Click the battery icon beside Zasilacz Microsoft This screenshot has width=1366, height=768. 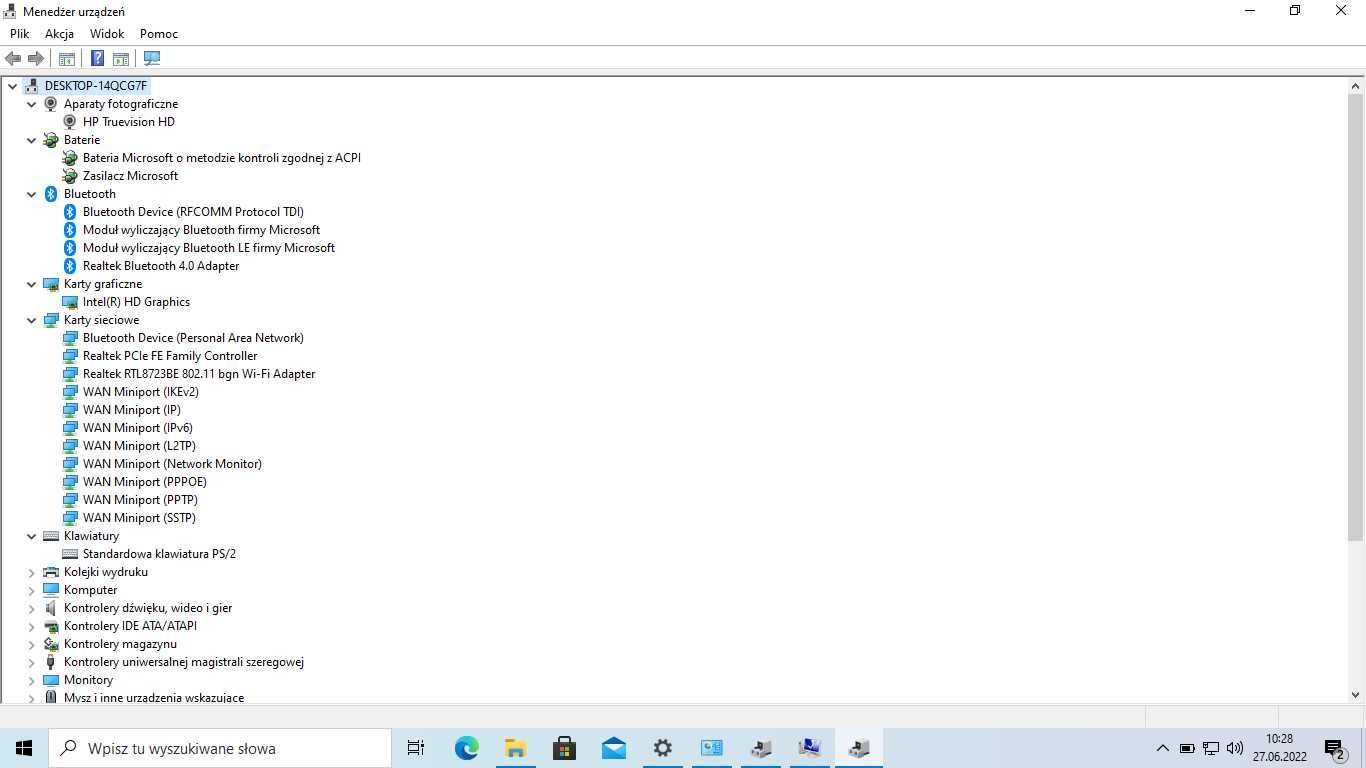point(70,176)
